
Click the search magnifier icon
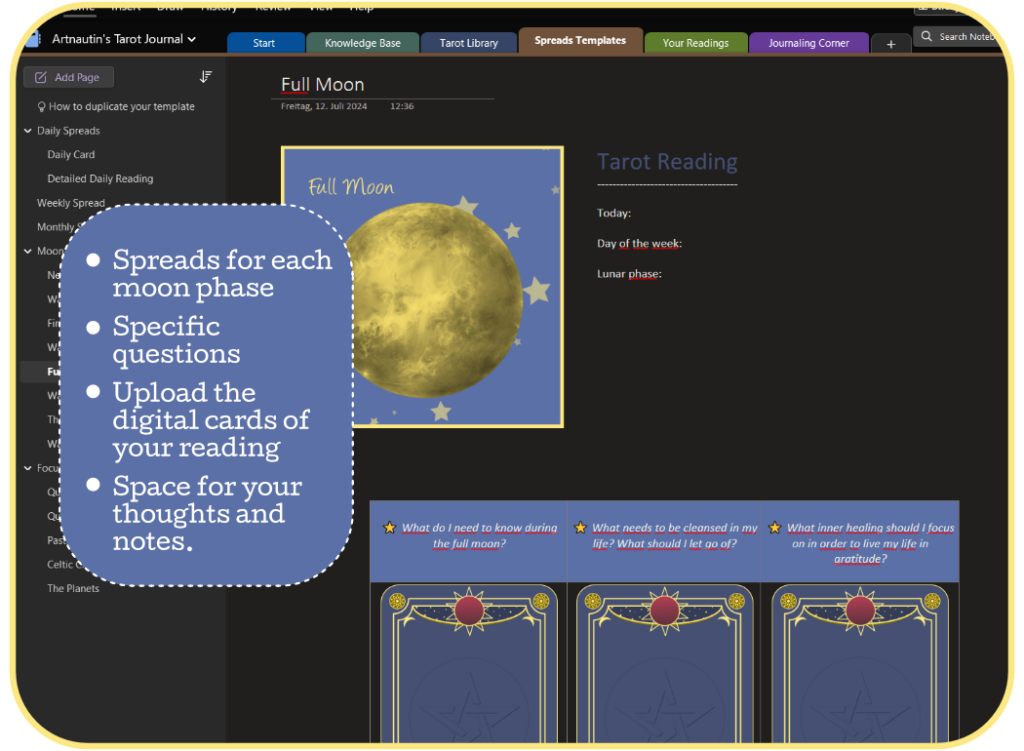[x=928, y=37]
